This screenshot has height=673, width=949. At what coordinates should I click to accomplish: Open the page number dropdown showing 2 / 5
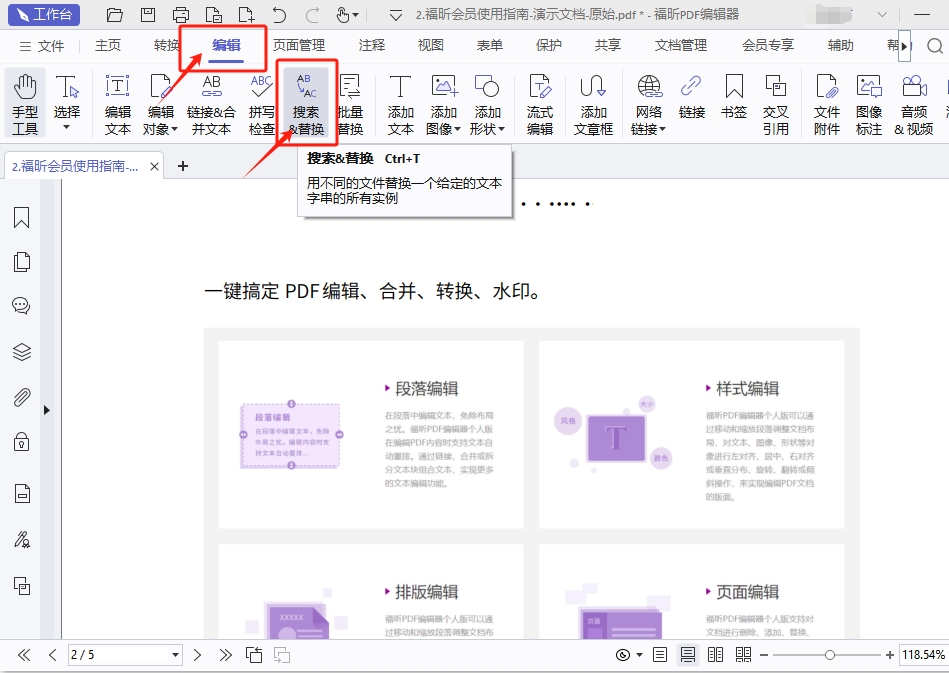point(176,655)
